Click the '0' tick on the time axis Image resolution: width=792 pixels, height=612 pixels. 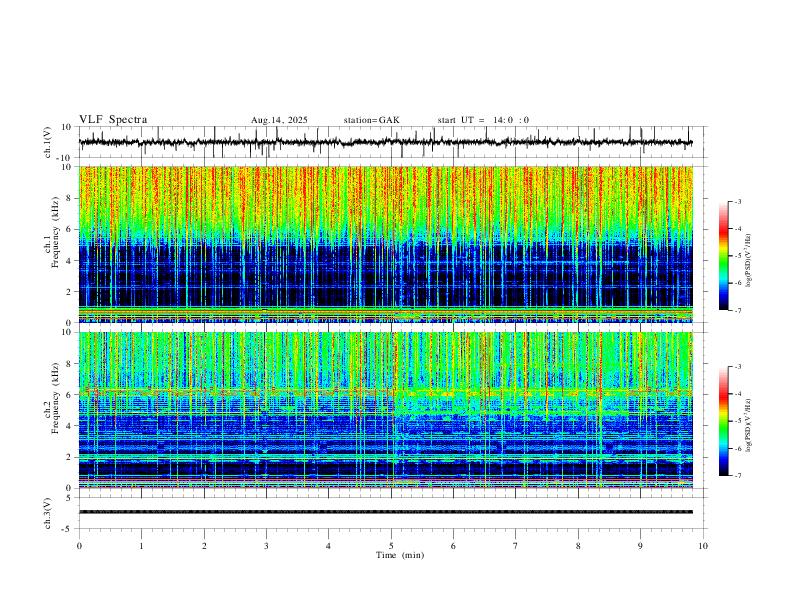click(79, 546)
